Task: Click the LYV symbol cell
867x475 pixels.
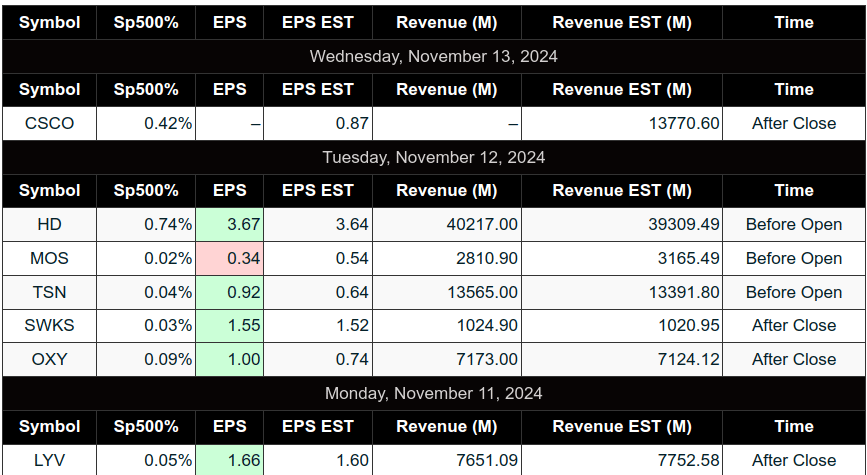Action: coord(49,460)
